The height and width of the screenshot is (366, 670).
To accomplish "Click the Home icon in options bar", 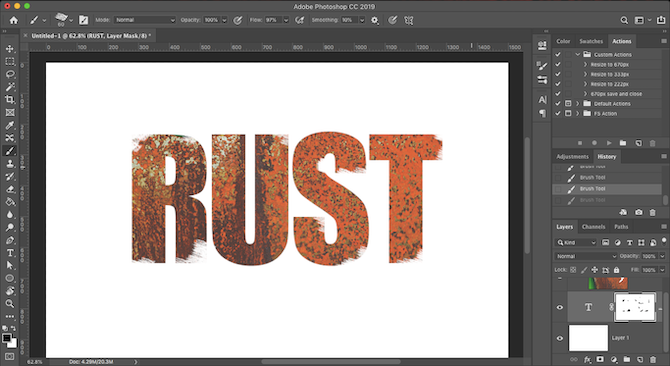I will click(14, 20).
